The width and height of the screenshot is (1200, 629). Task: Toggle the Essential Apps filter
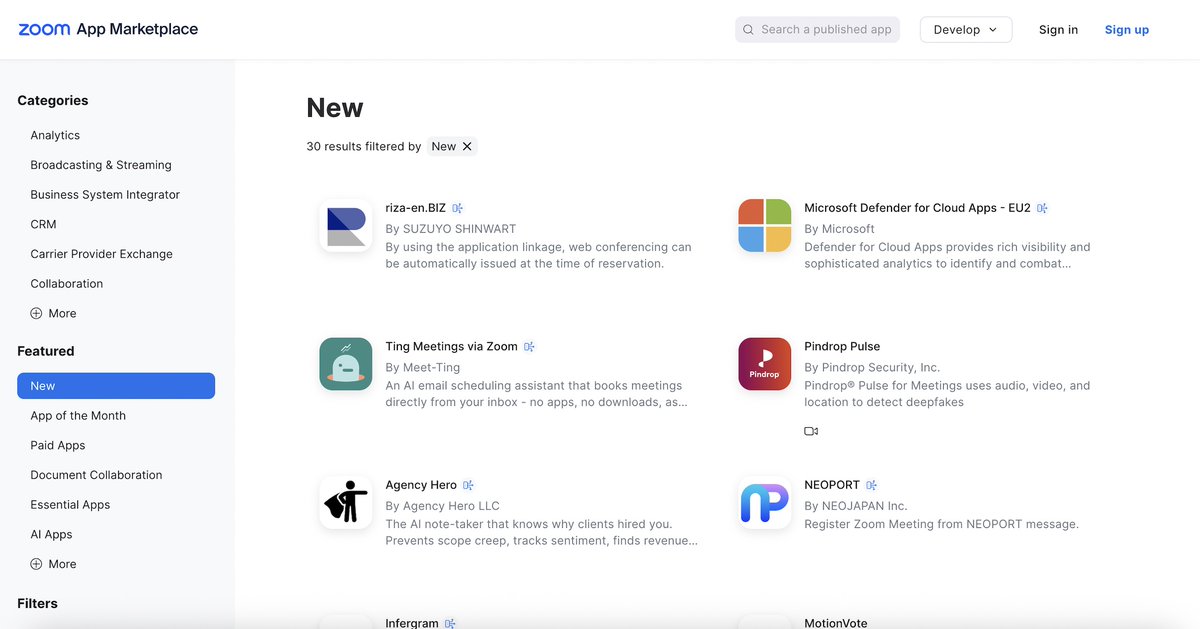[70, 504]
